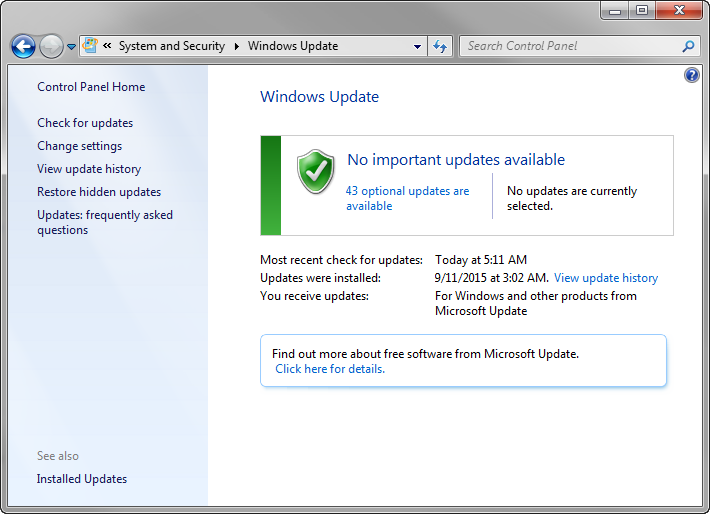Open Restore hidden updates
Viewport: 710px width, 514px height.
tap(99, 192)
